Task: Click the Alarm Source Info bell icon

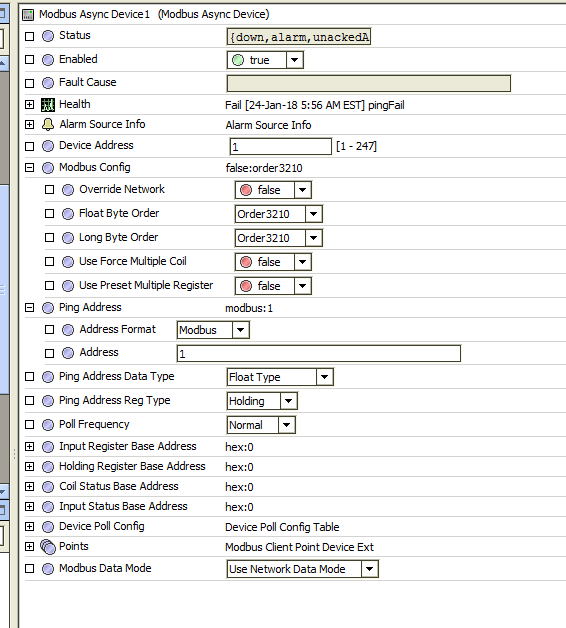Action: click(48, 125)
